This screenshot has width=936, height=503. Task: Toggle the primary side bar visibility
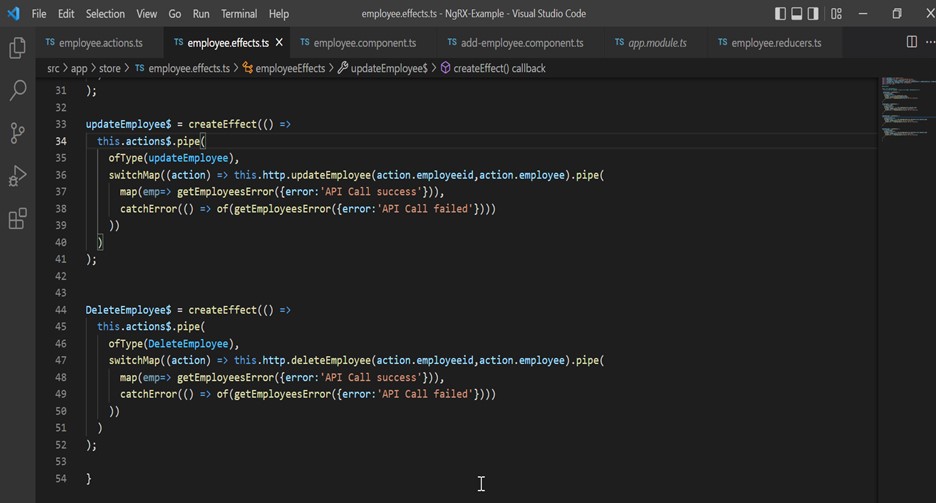(x=780, y=14)
